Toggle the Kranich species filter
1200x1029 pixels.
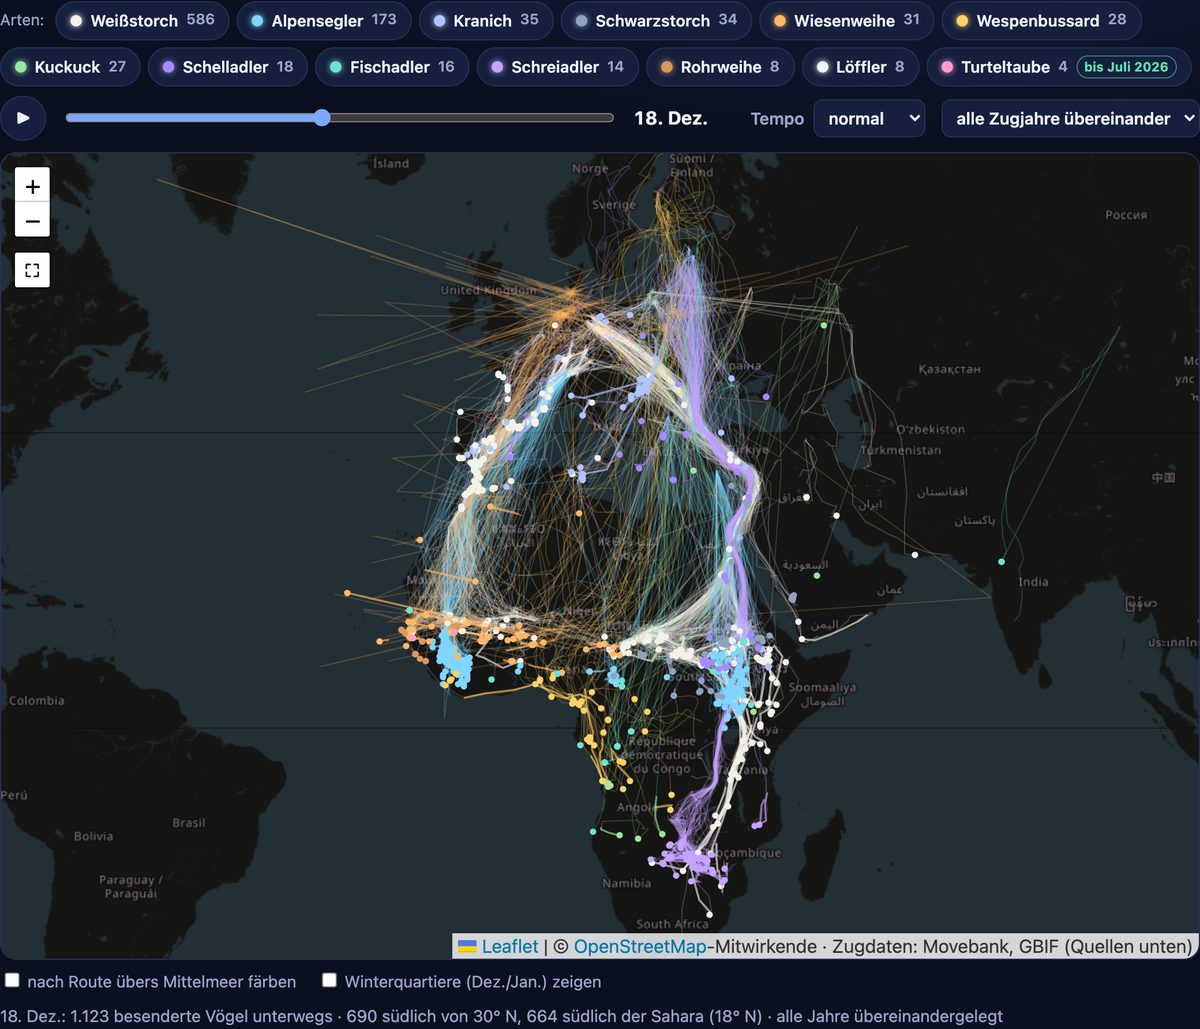[x=486, y=20]
